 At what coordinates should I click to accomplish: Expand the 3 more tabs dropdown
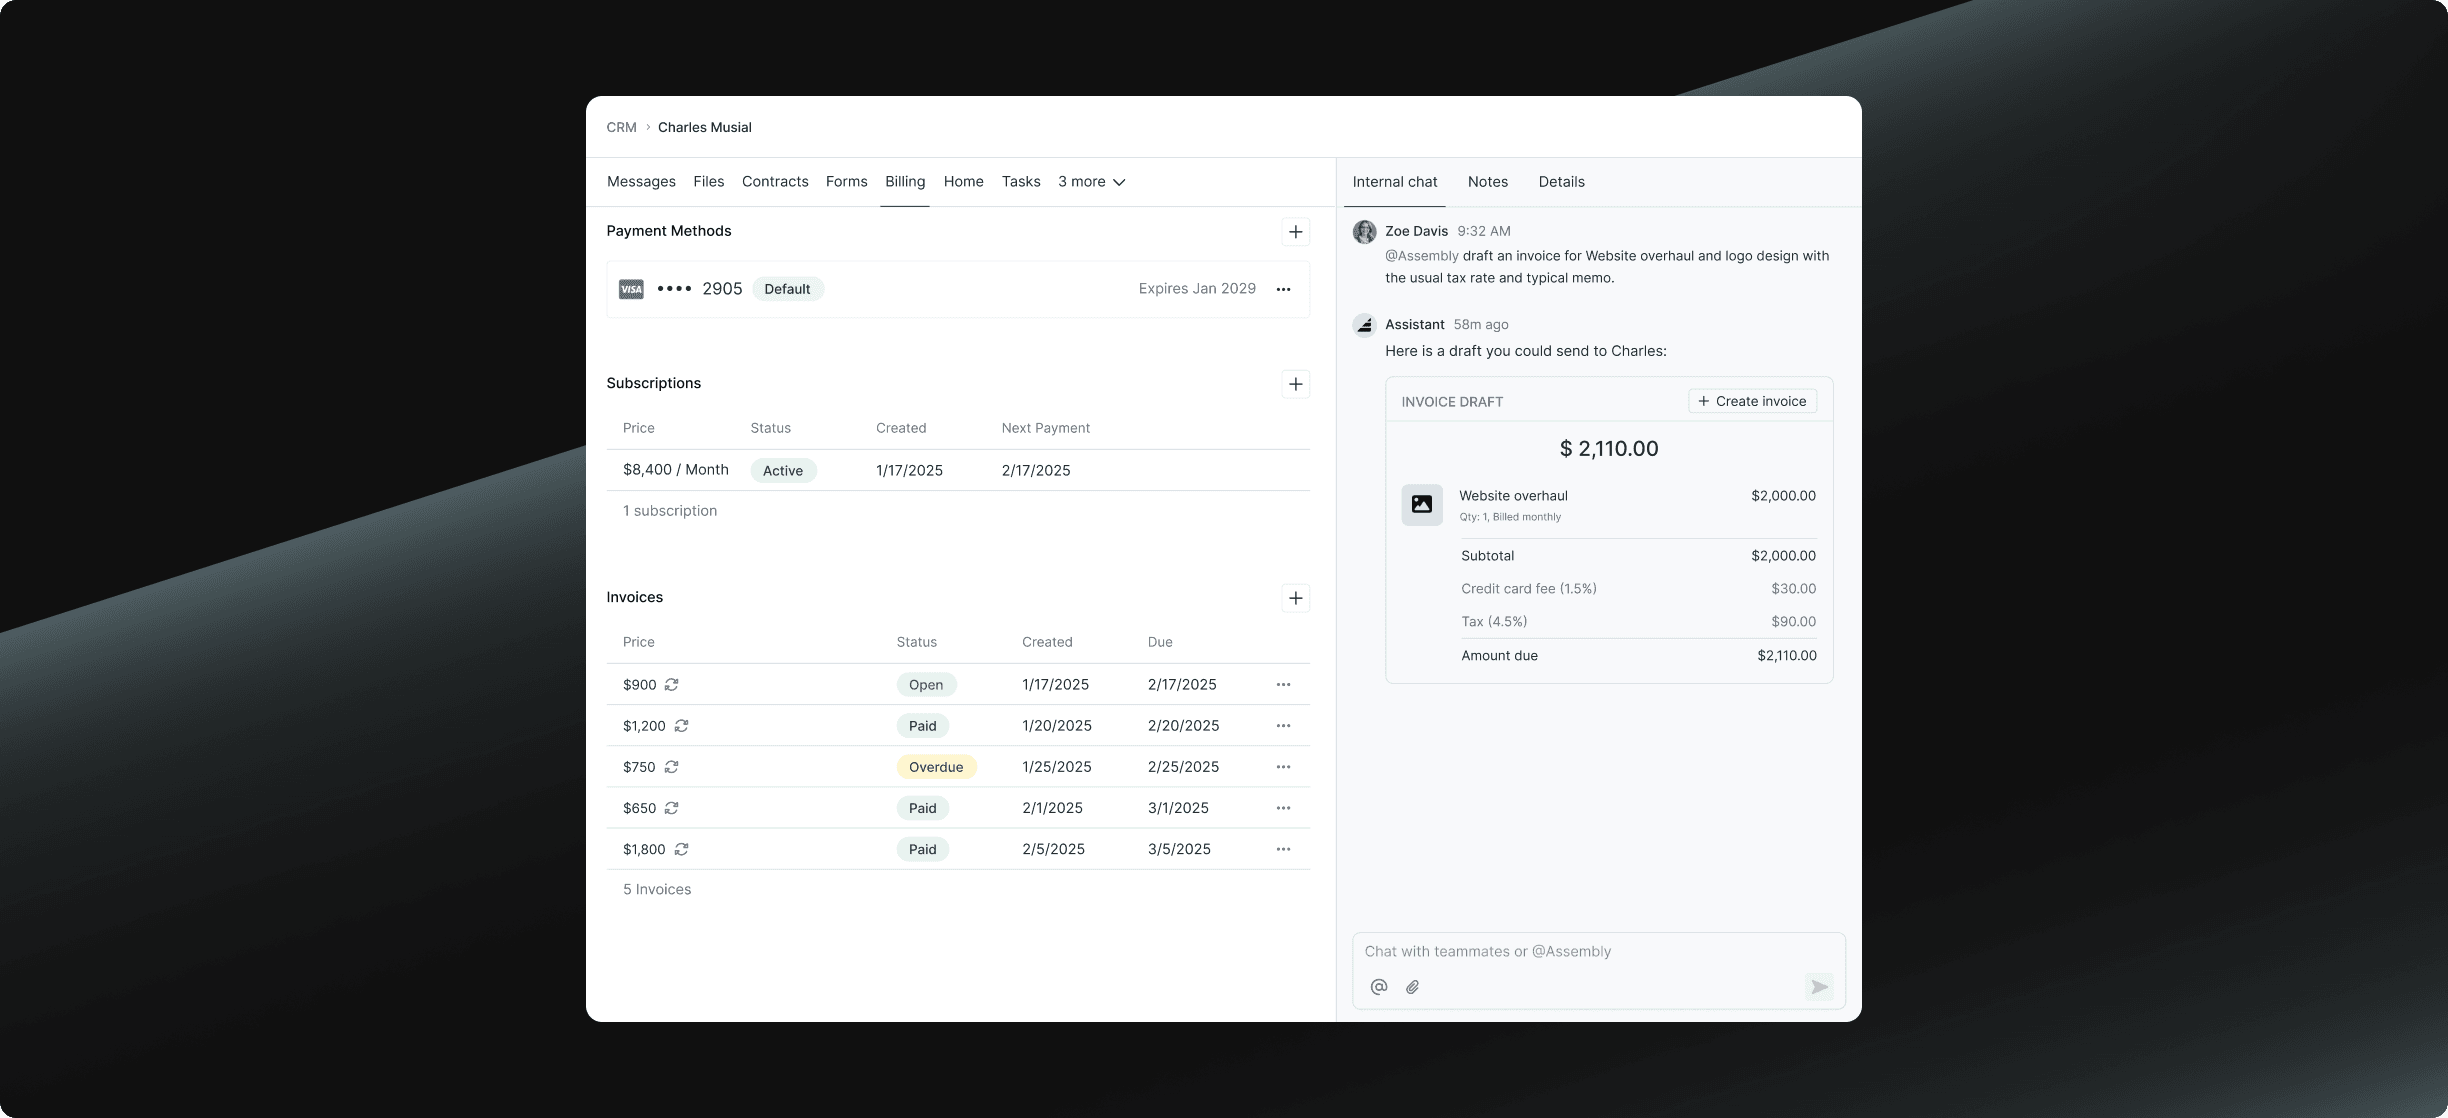point(1091,182)
